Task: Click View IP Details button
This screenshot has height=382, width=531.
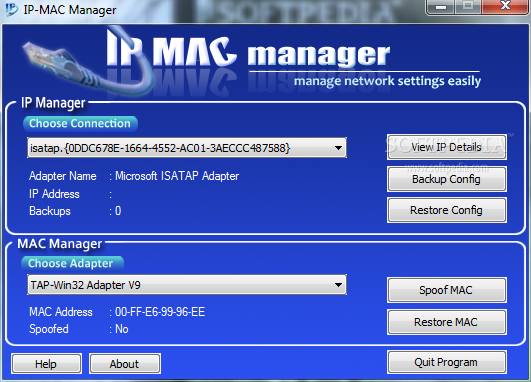Action: click(447, 147)
